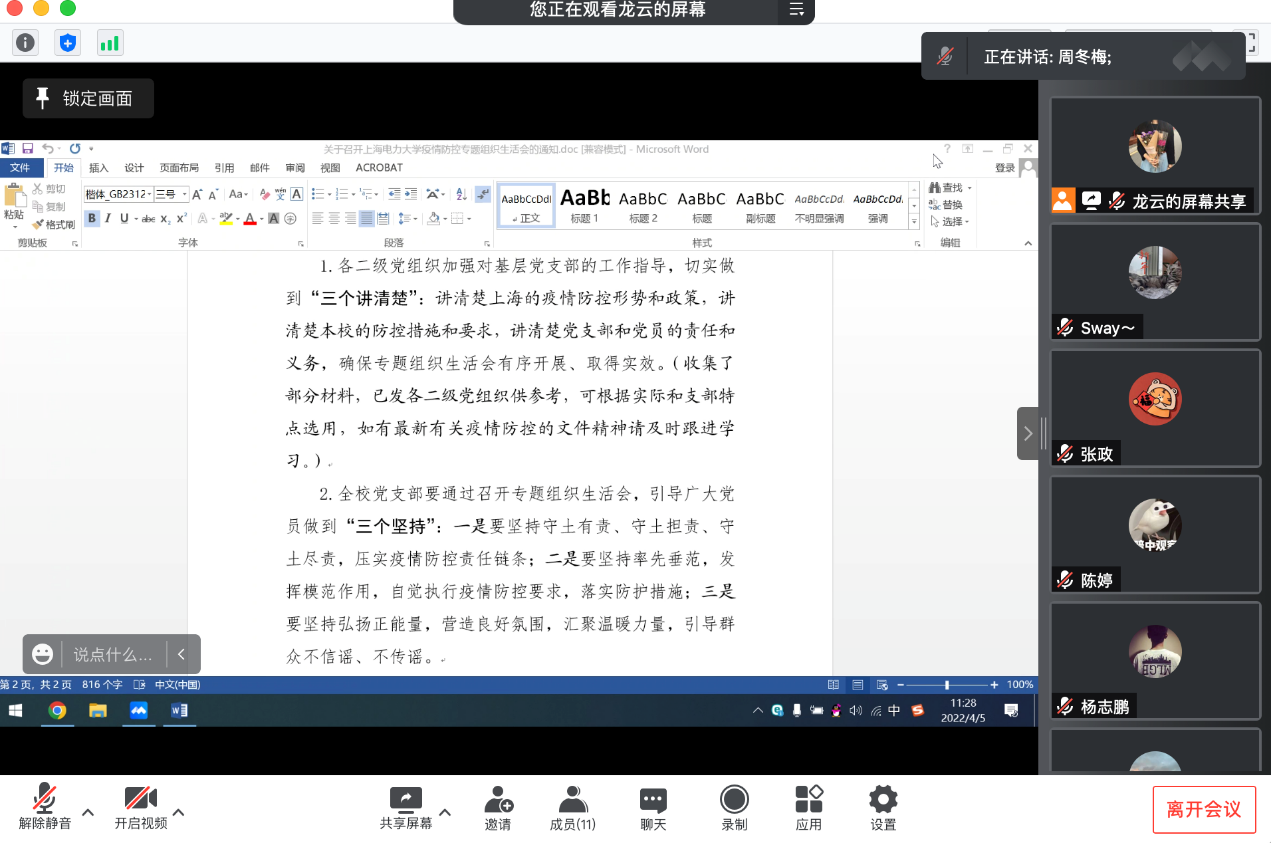Image resolution: width=1271 pixels, height=843 pixels.
Task: Click the share screen button
Action: (x=406, y=807)
